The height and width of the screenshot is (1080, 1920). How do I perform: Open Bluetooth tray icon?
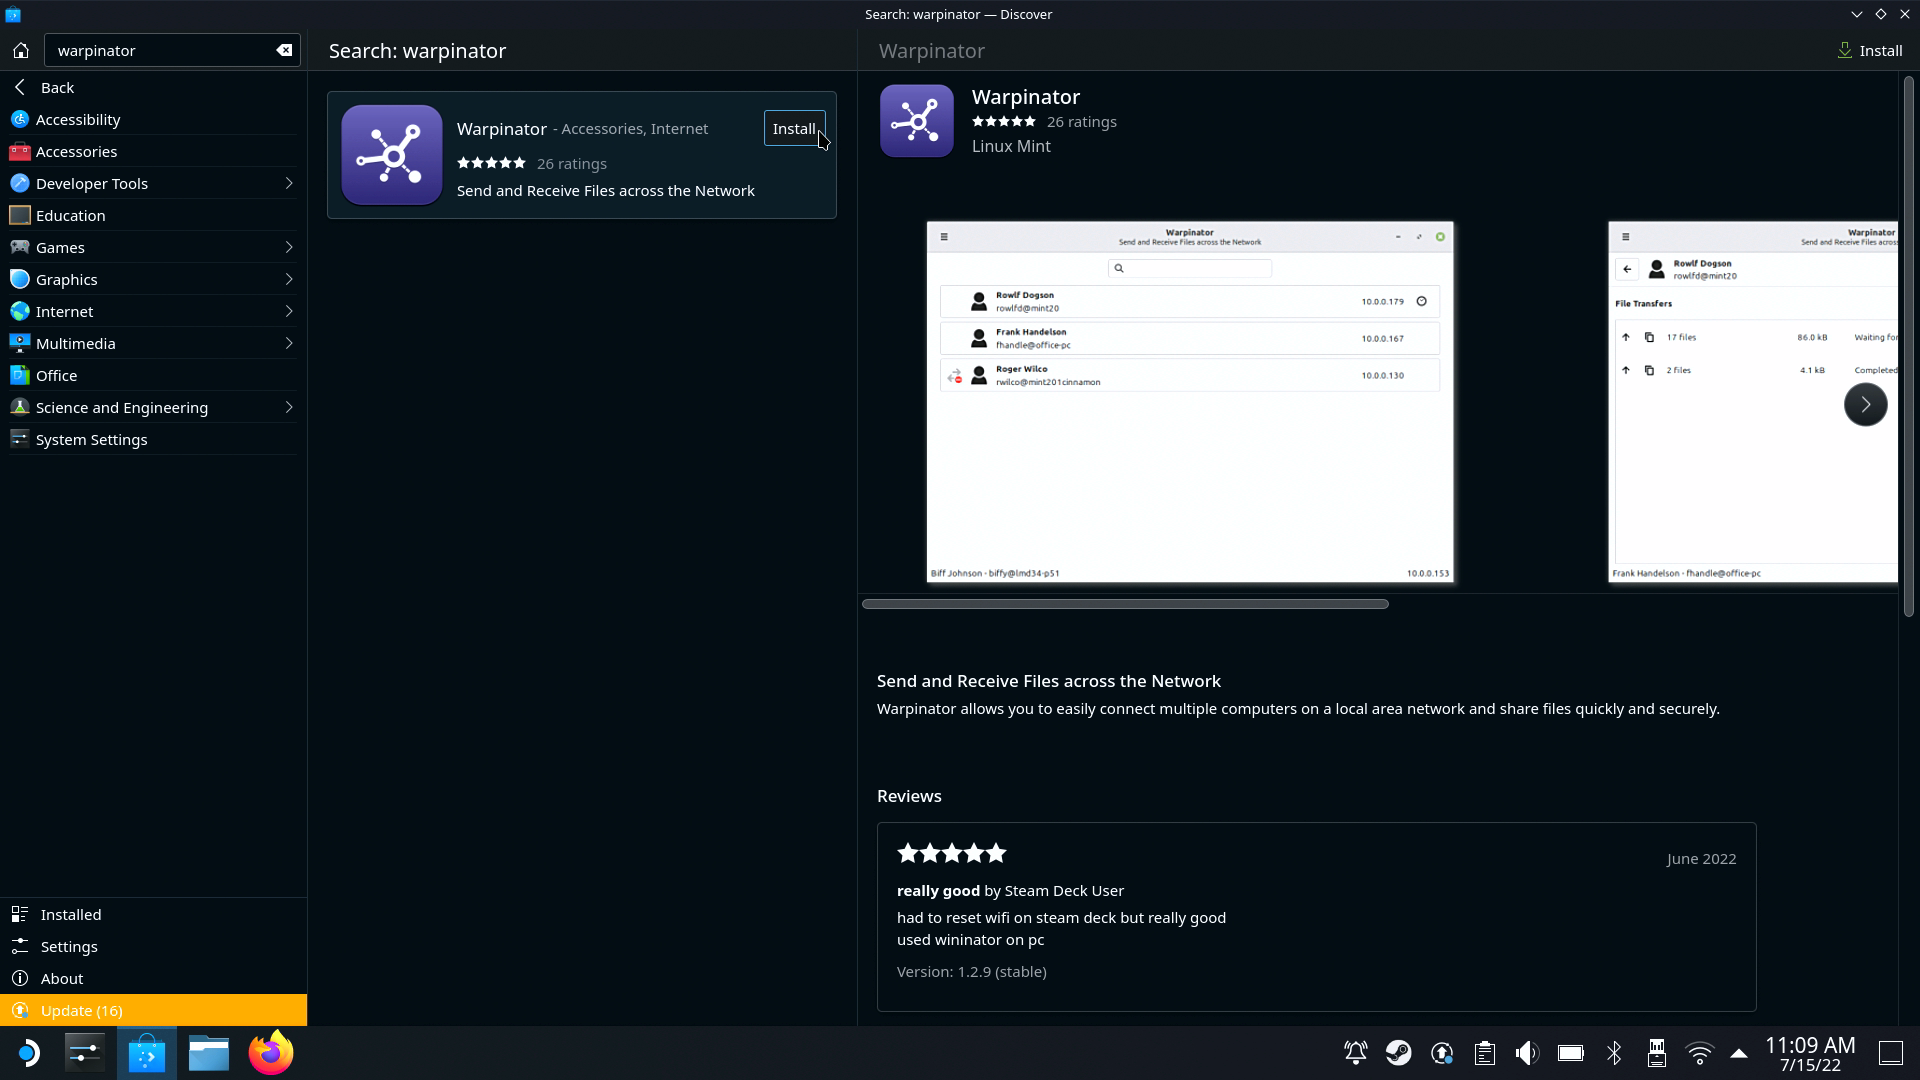coord(1614,1053)
